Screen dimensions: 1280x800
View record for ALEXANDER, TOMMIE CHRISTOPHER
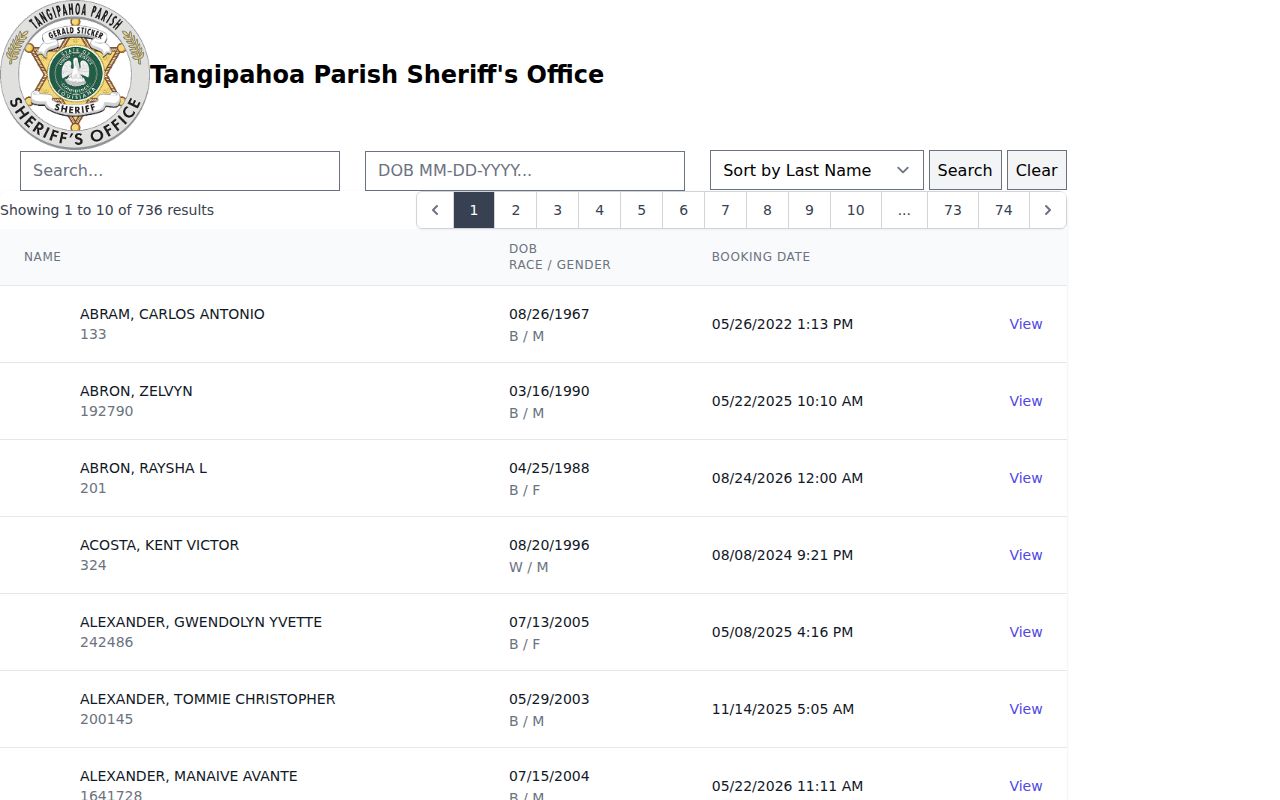coord(1026,709)
